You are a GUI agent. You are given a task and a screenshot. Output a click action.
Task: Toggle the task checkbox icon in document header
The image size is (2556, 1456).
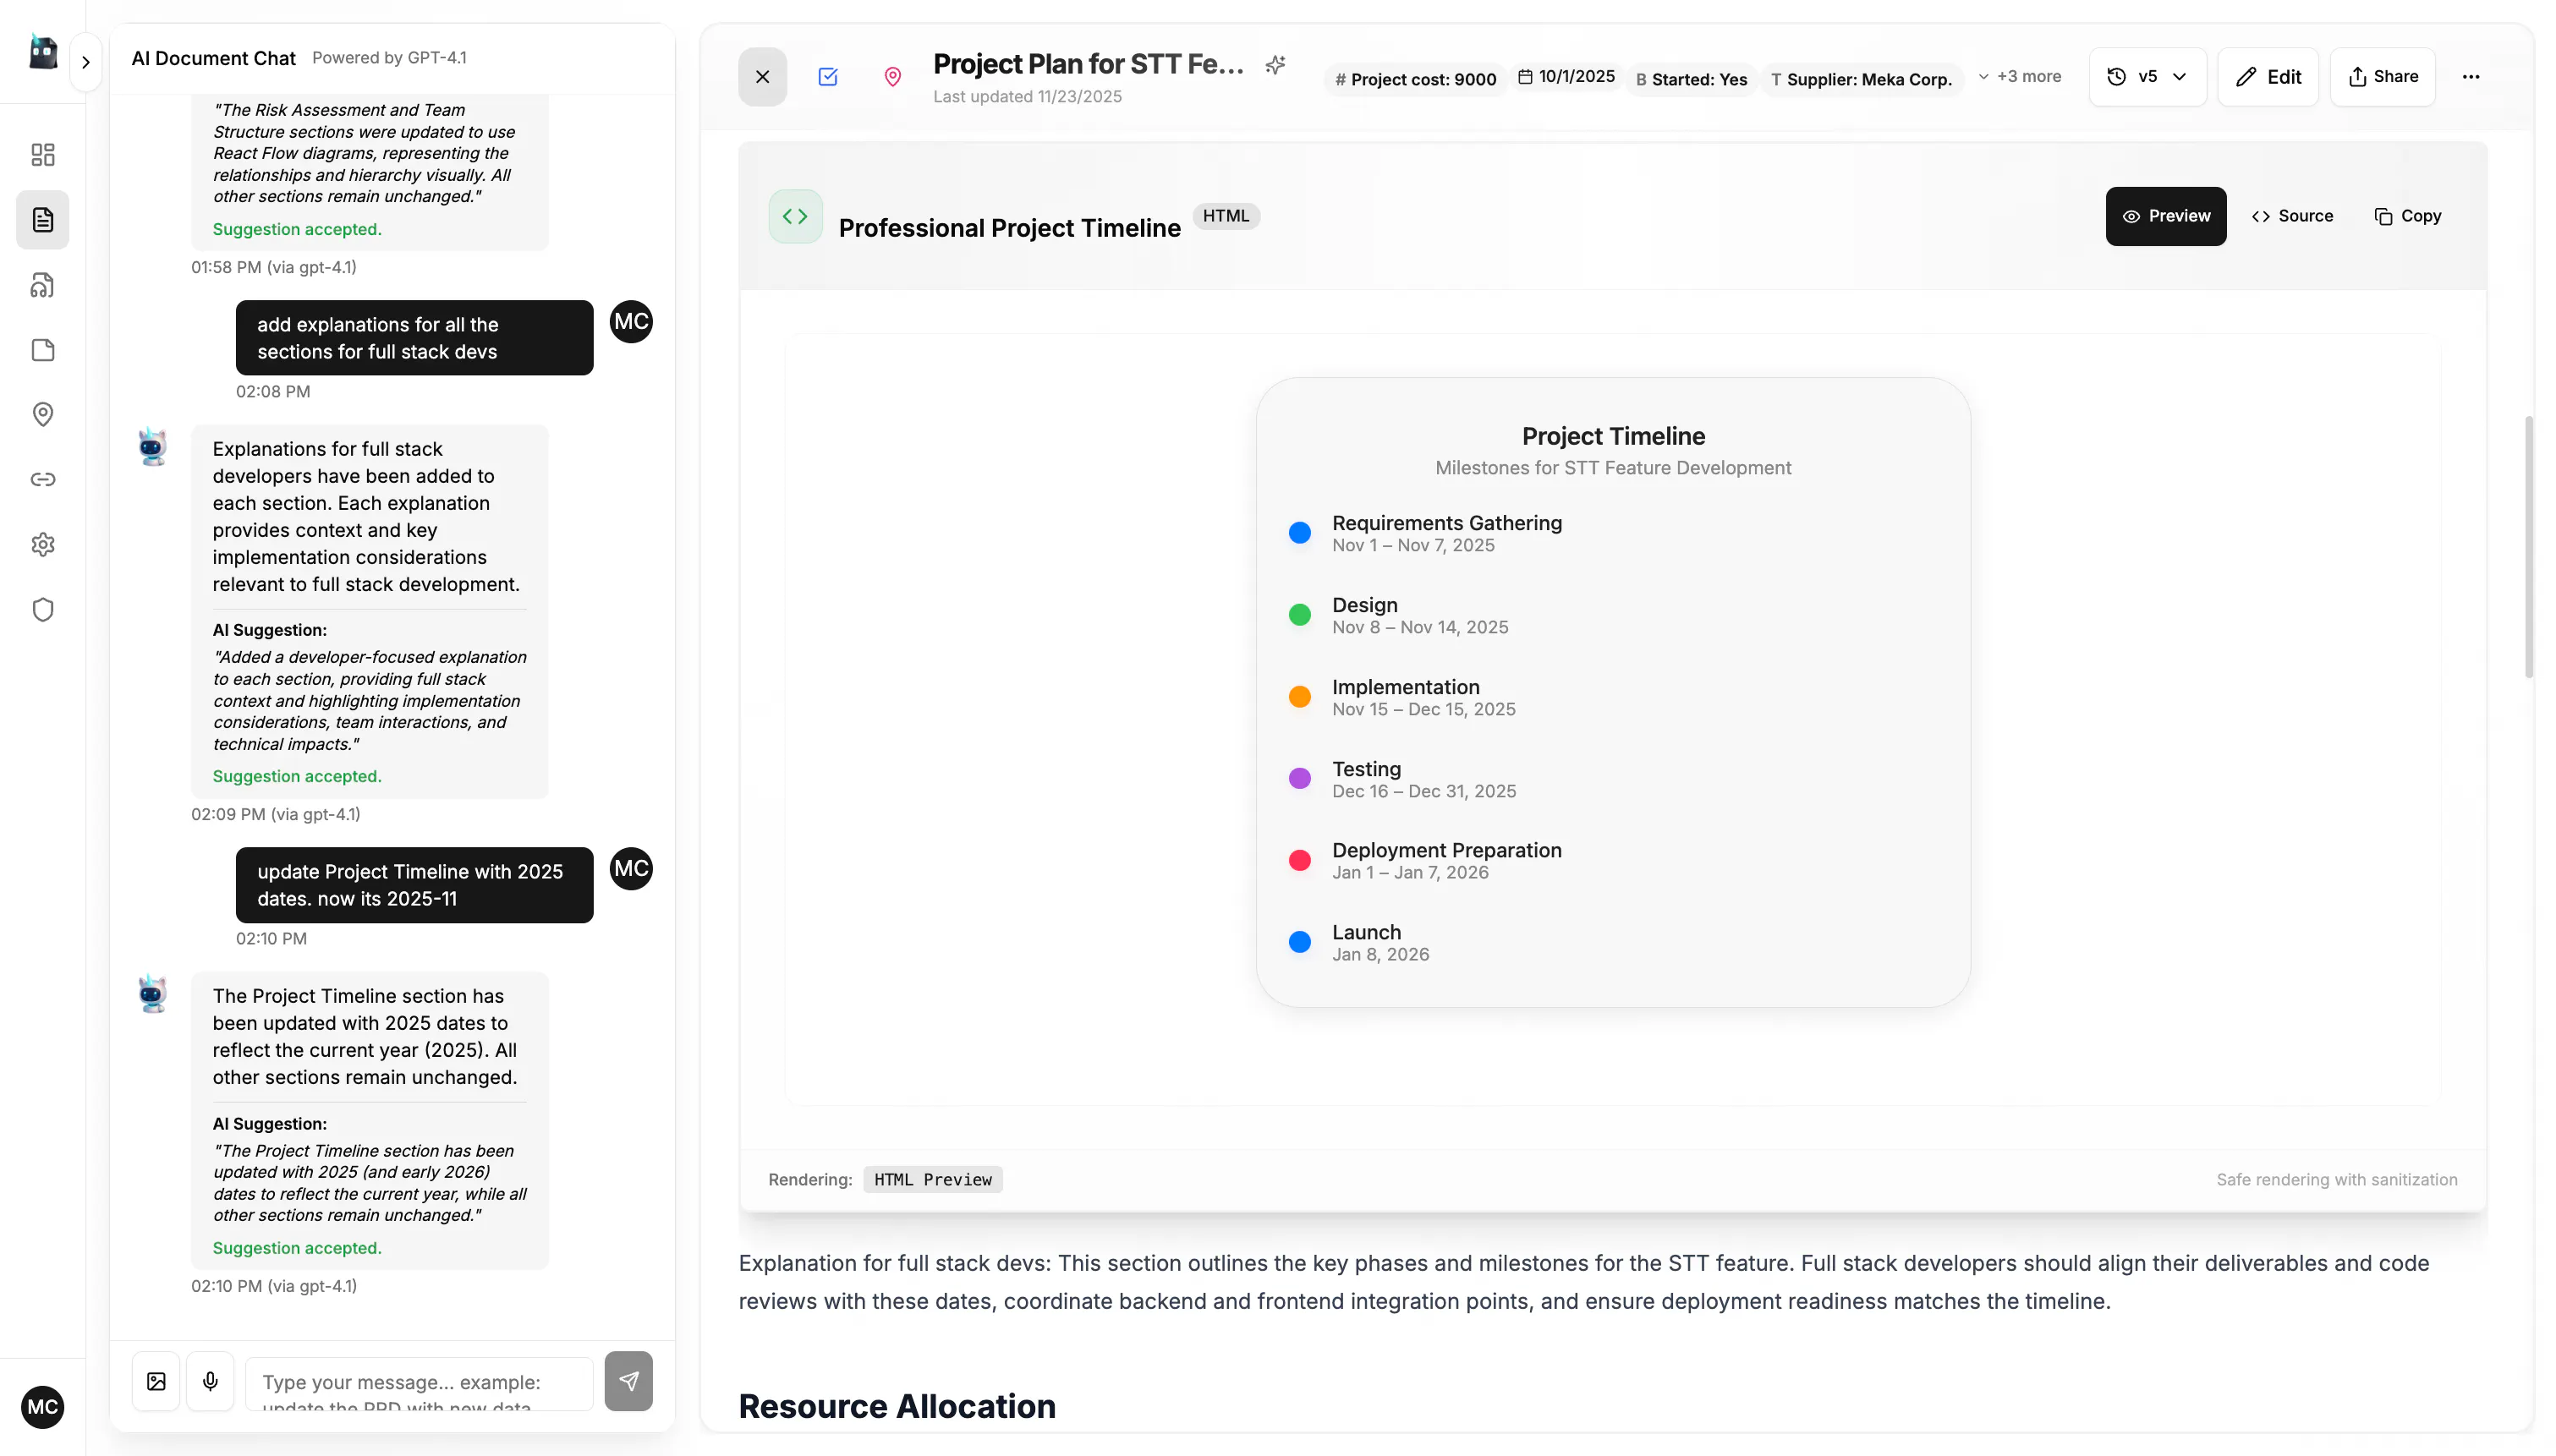click(827, 77)
